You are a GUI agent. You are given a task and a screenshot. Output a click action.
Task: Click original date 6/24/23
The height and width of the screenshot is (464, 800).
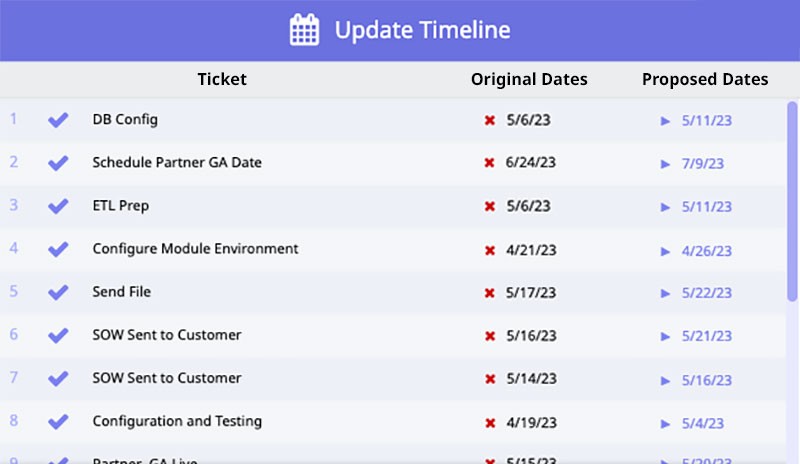click(531, 162)
